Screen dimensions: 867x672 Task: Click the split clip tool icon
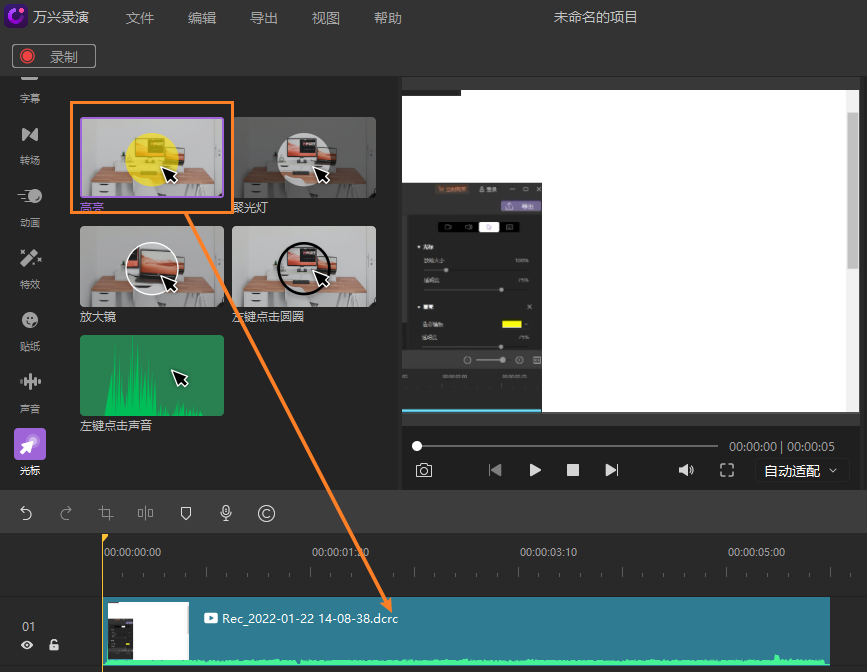click(145, 513)
